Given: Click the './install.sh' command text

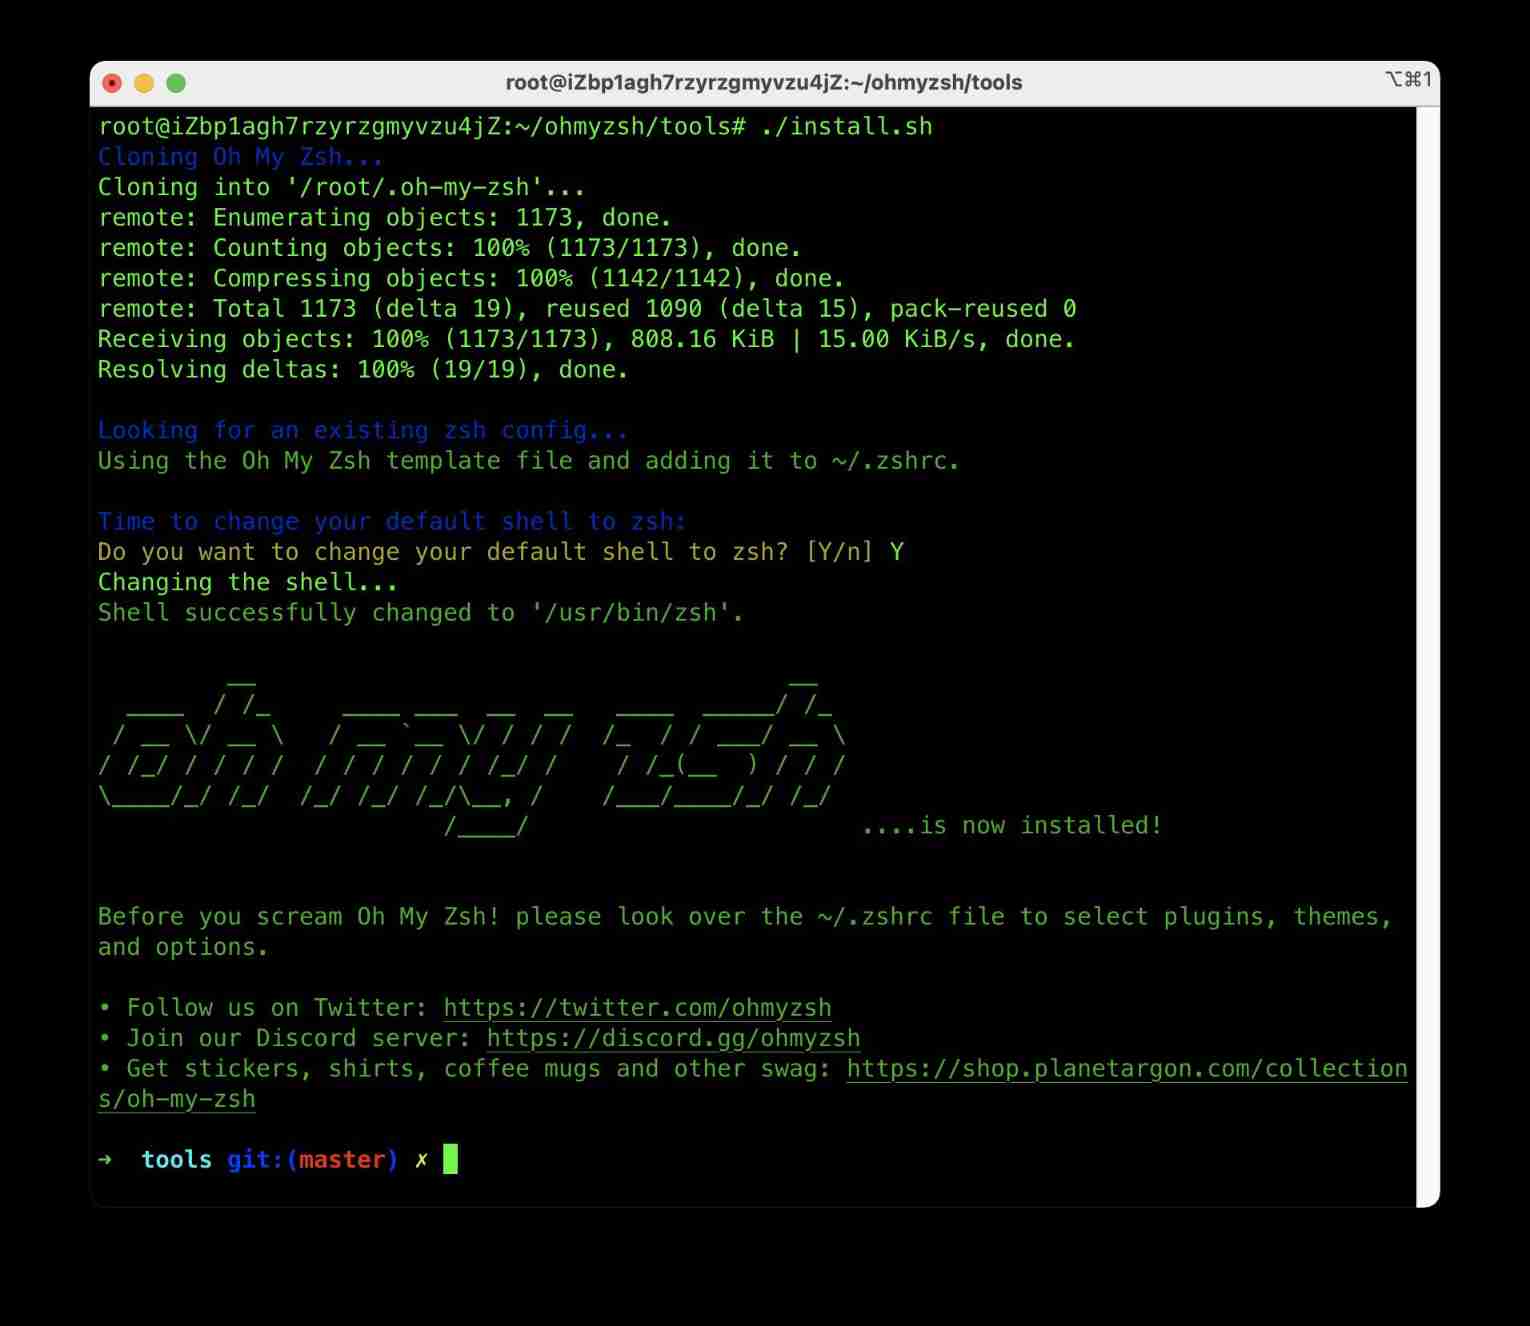Looking at the screenshot, I should click(x=846, y=126).
